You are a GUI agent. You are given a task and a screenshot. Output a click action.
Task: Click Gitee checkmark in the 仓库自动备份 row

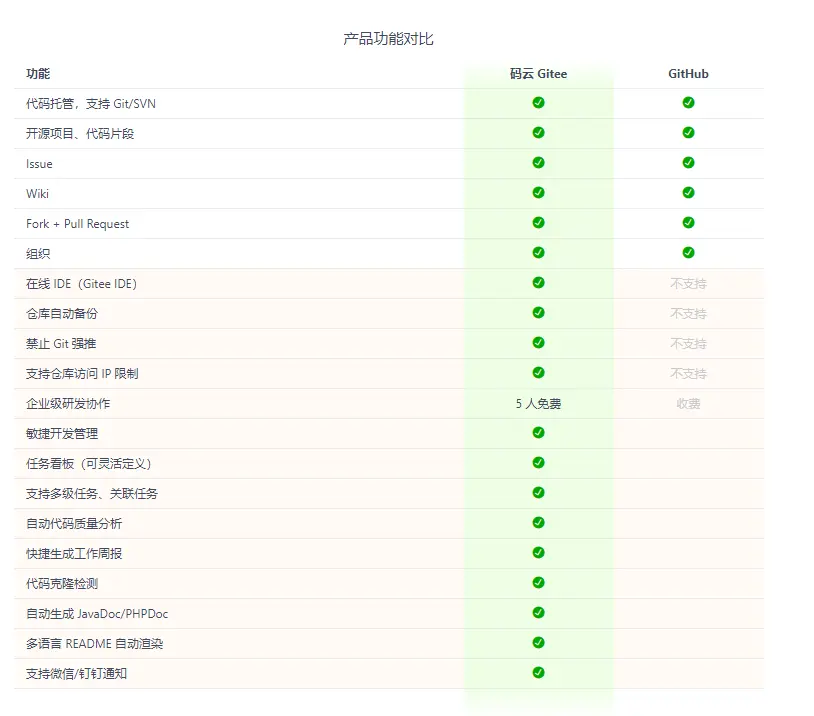[538, 313]
